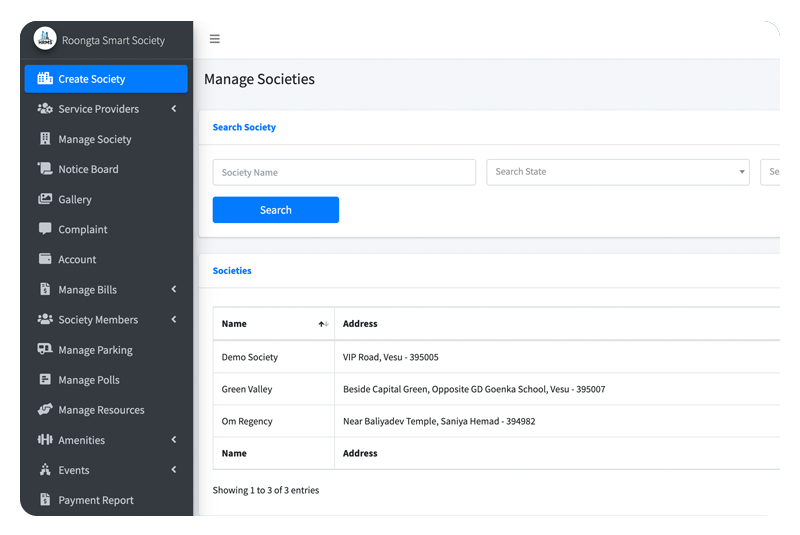Click the Manage Polls icon
Screen dimensions: 800x535
45,380
